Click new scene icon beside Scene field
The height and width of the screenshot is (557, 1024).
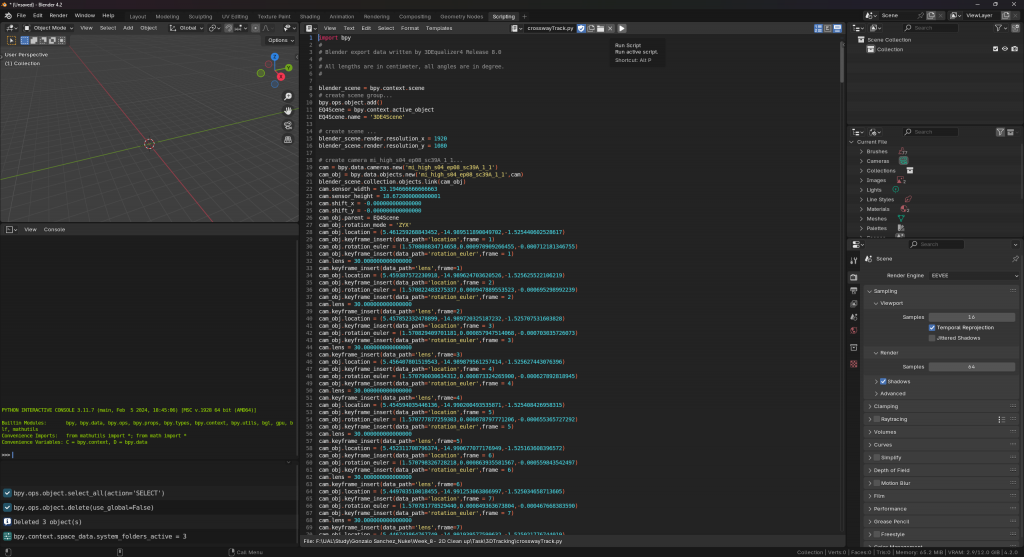(x=931, y=15)
